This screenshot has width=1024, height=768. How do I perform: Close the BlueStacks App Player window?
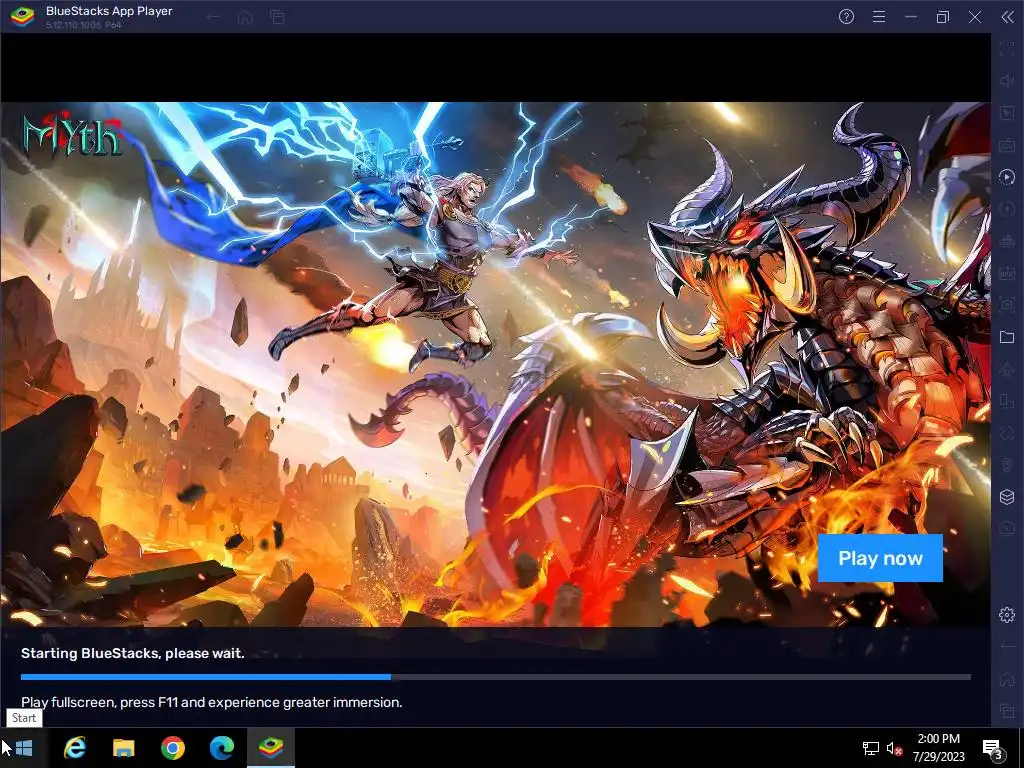[975, 17]
